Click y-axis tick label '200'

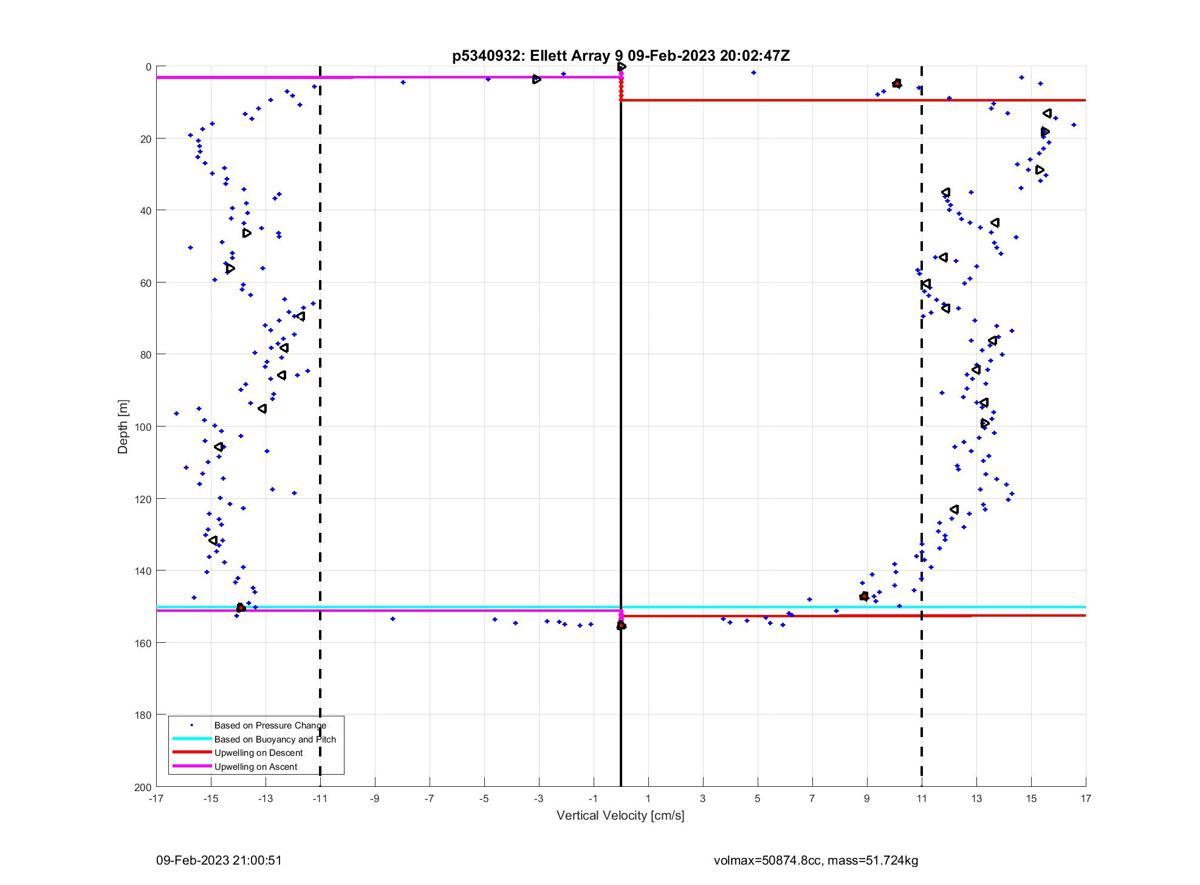tap(143, 787)
